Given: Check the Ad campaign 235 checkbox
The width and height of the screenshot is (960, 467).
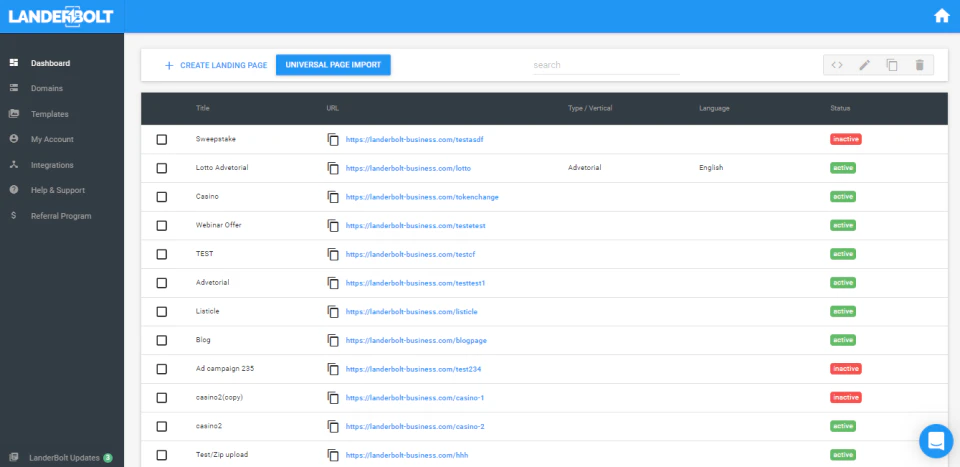Looking at the screenshot, I should click(162, 369).
